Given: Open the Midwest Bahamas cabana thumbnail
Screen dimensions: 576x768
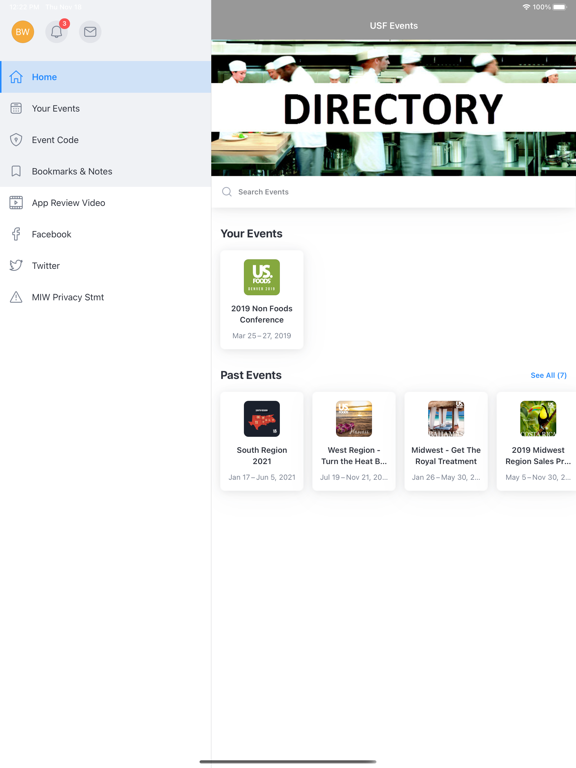Looking at the screenshot, I should coord(446,419).
